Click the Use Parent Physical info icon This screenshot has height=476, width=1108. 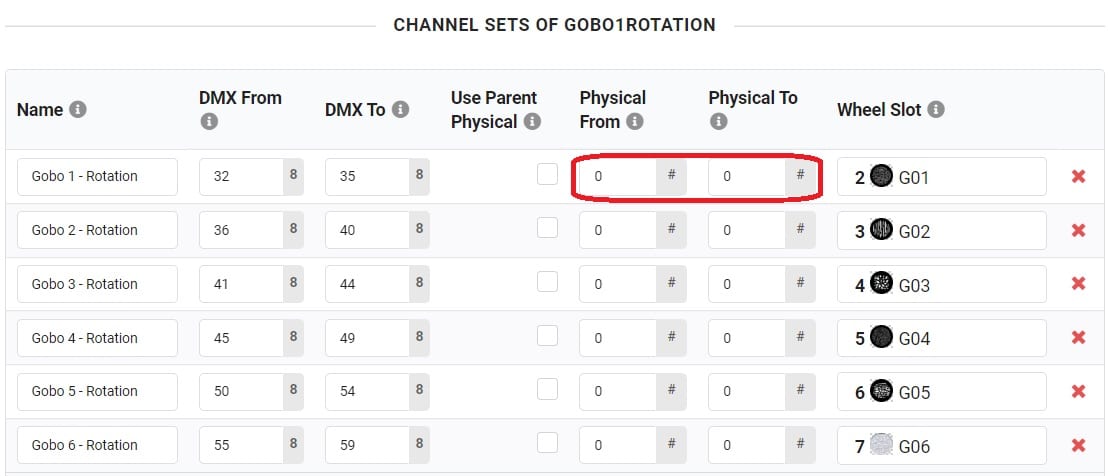point(532,122)
